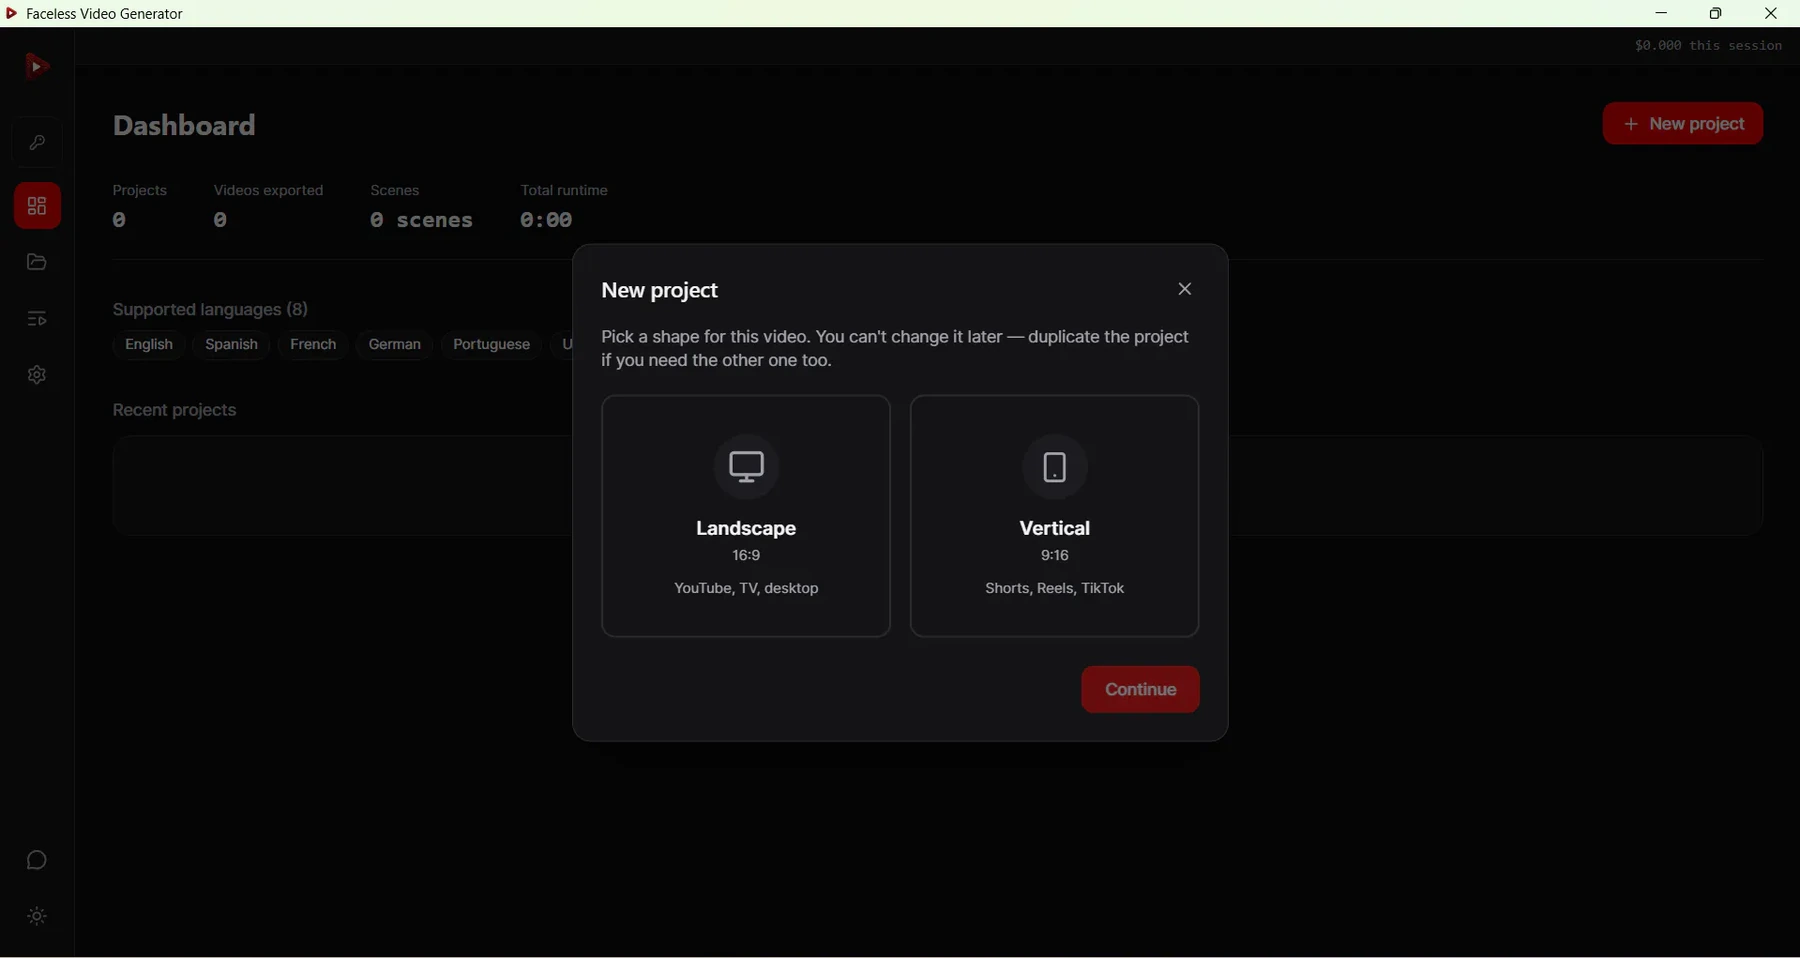This screenshot has height=958, width=1800.
Task: Click the English language chip
Action: pos(149,345)
